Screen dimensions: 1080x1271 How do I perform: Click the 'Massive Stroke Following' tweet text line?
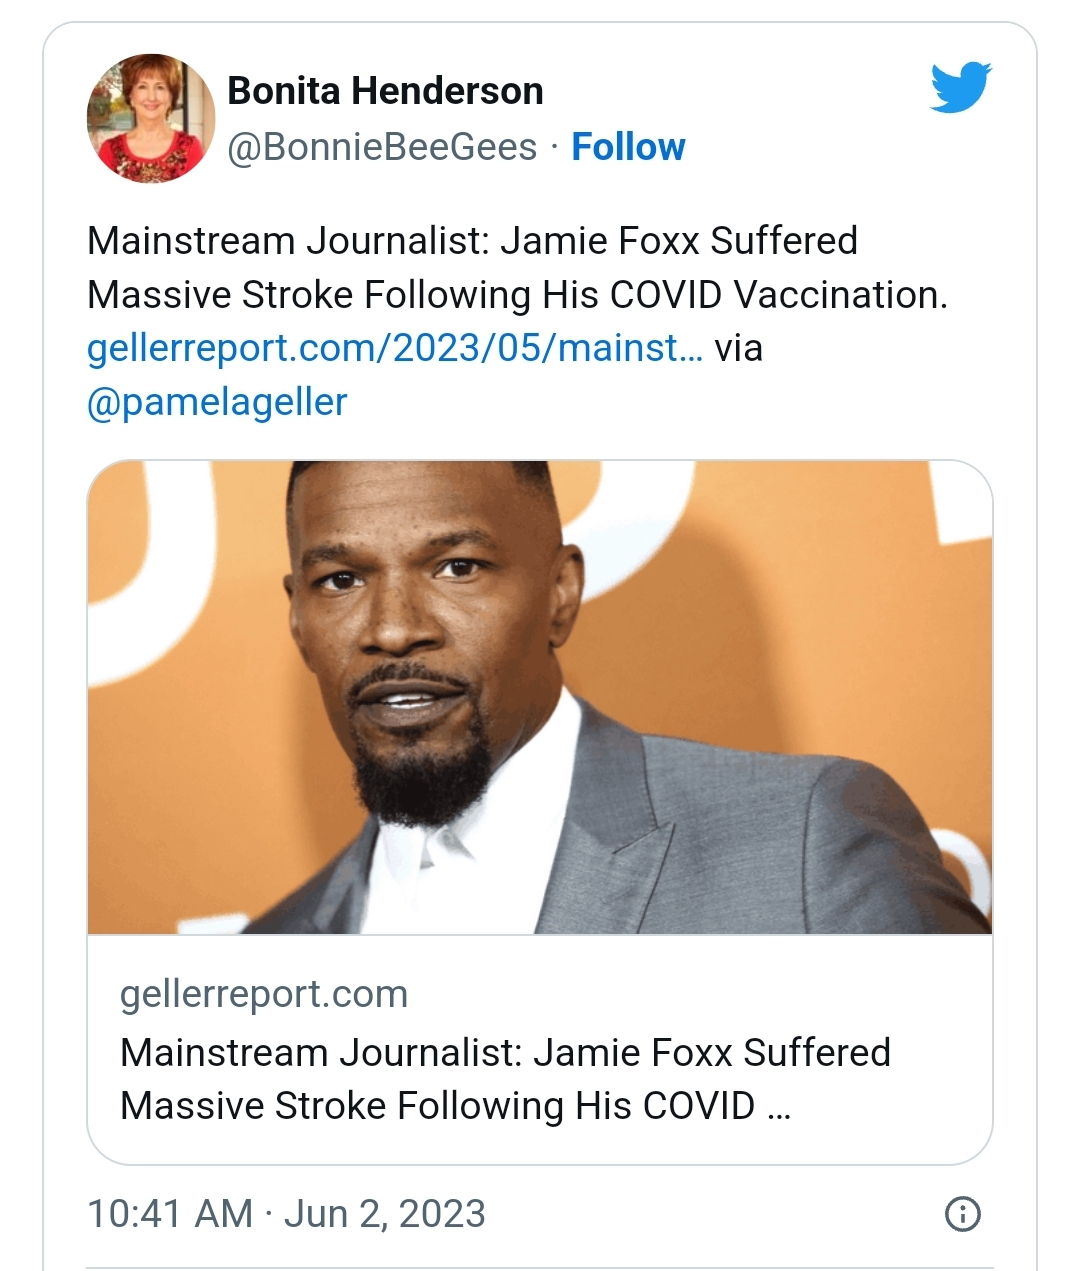pyautogui.click(x=516, y=295)
